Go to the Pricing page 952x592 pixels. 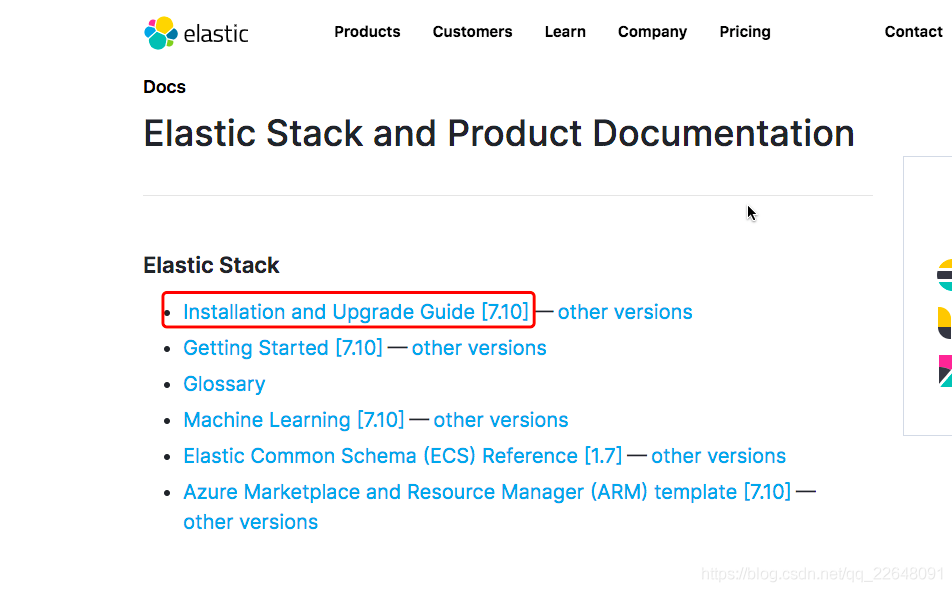click(x=745, y=32)
